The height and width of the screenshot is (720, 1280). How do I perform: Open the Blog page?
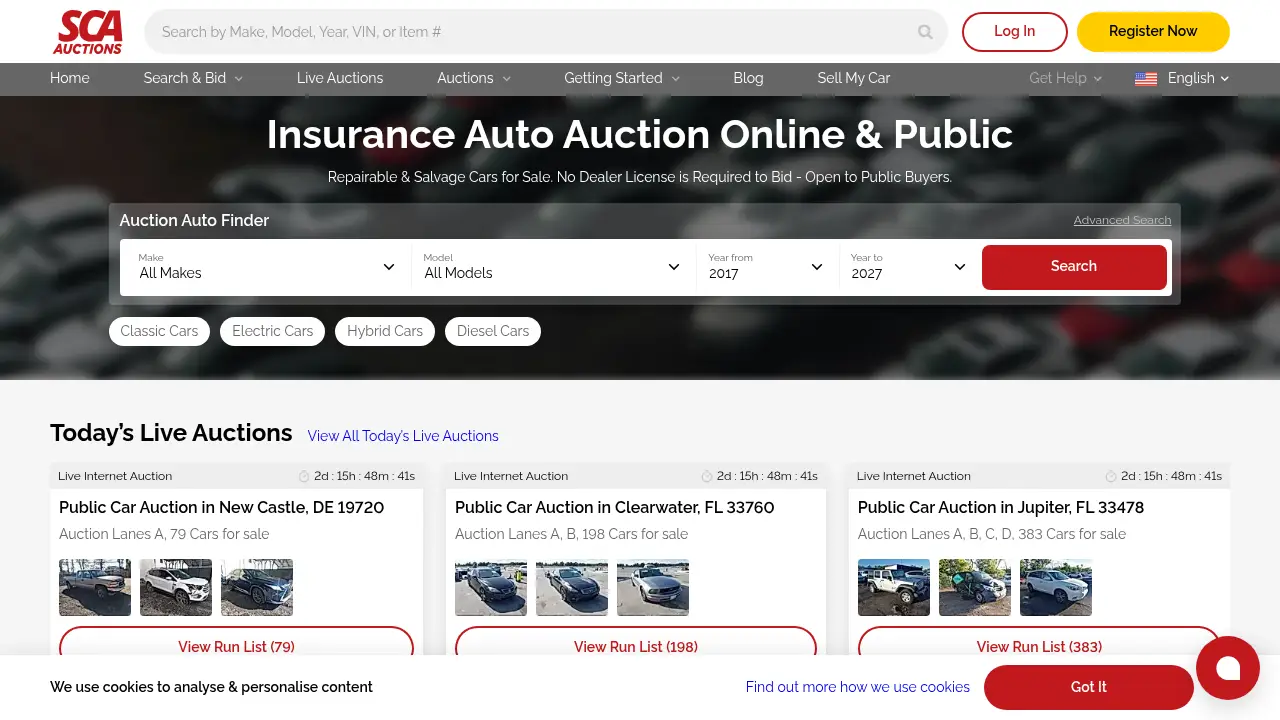(x=748, y=78)
